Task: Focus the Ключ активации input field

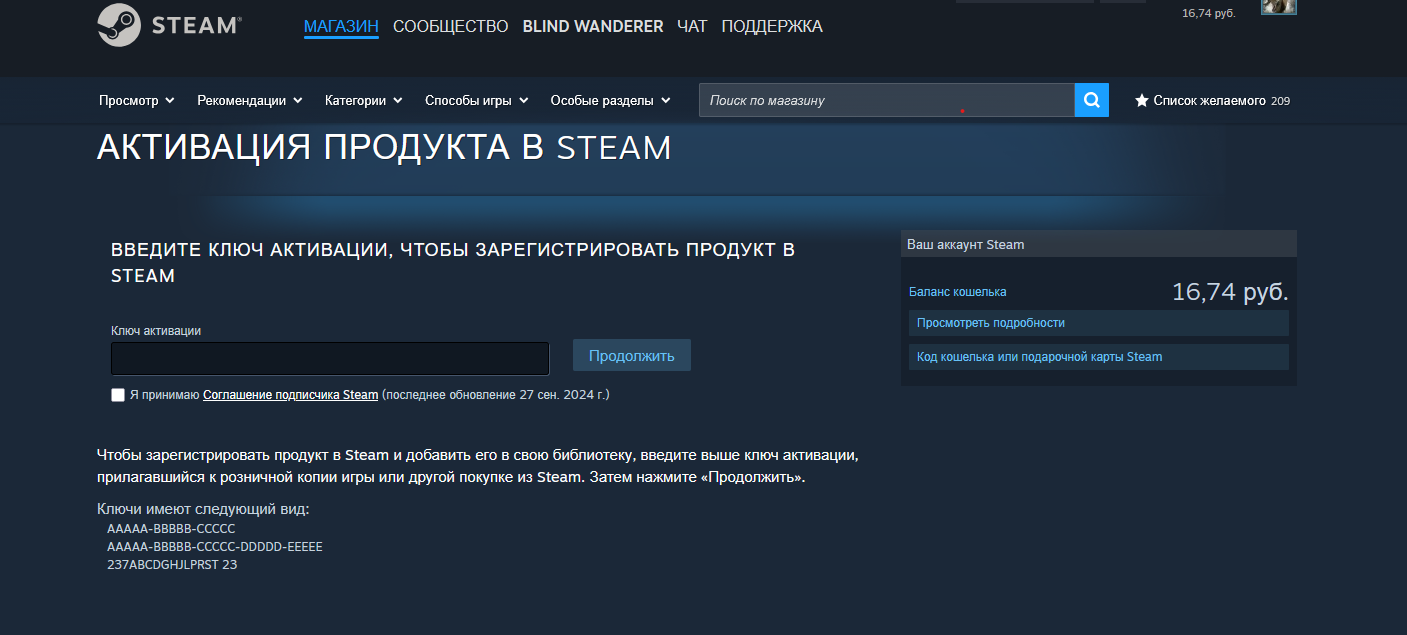Action: (330, 358)
